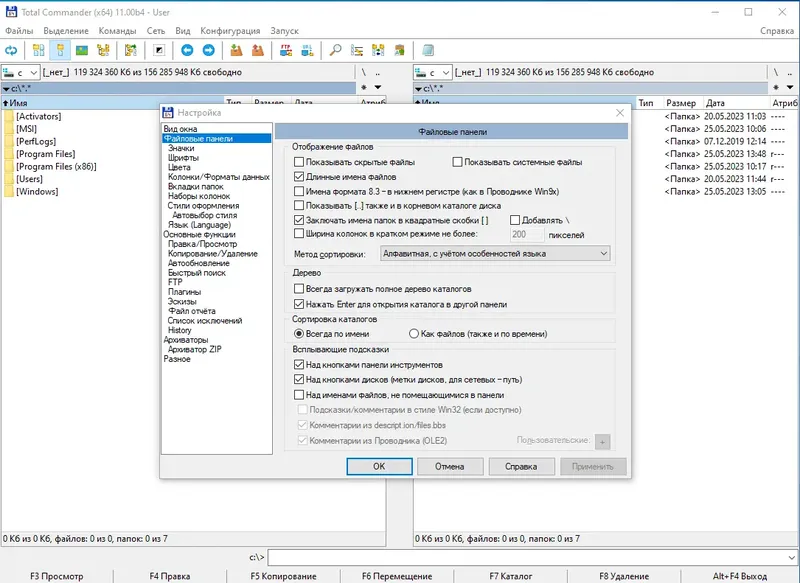Select radio Как файлов (также и по времени)
800x583 pixels.
tap(414, 334)
